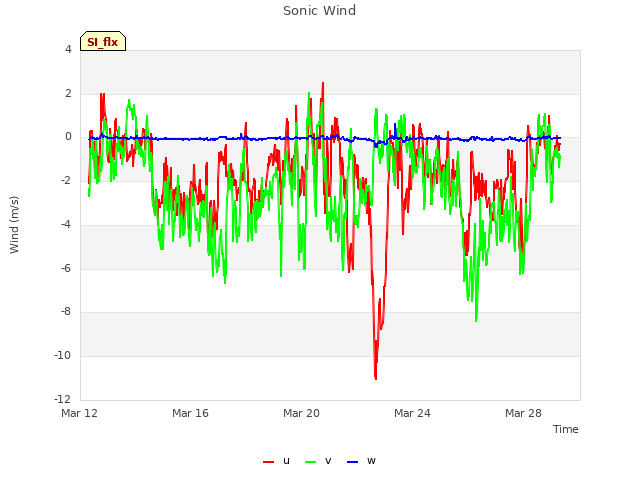Viewport: 640px width, 480px height.
Task: Toggle the v series in legend
Action: (318, 461)
